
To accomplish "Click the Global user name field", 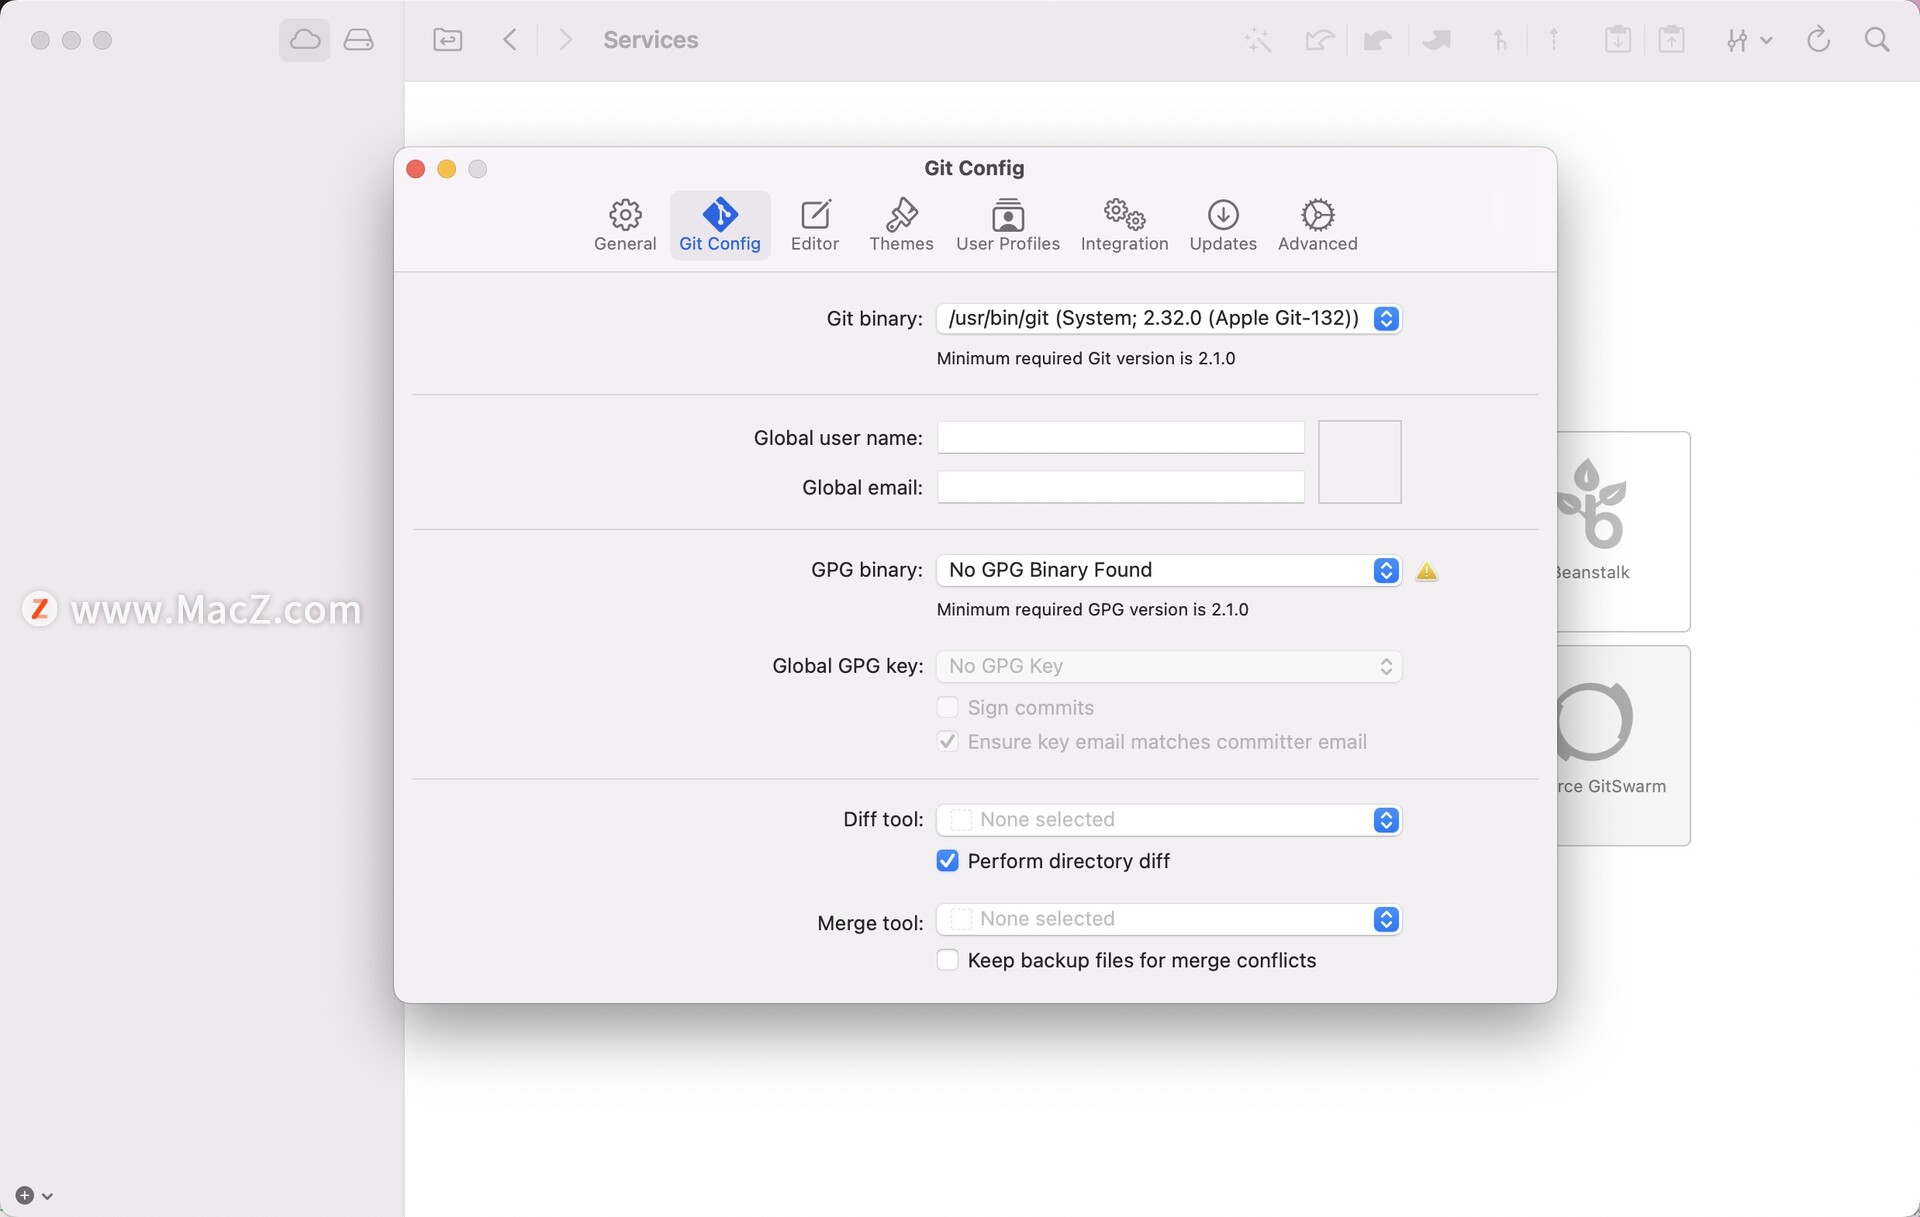I will (1120, 437).
